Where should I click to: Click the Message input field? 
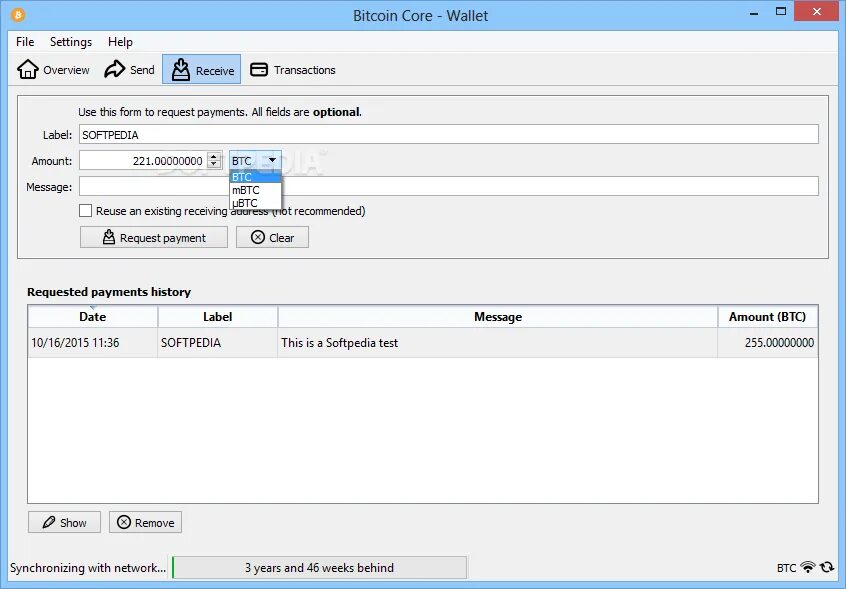point(449,187)
